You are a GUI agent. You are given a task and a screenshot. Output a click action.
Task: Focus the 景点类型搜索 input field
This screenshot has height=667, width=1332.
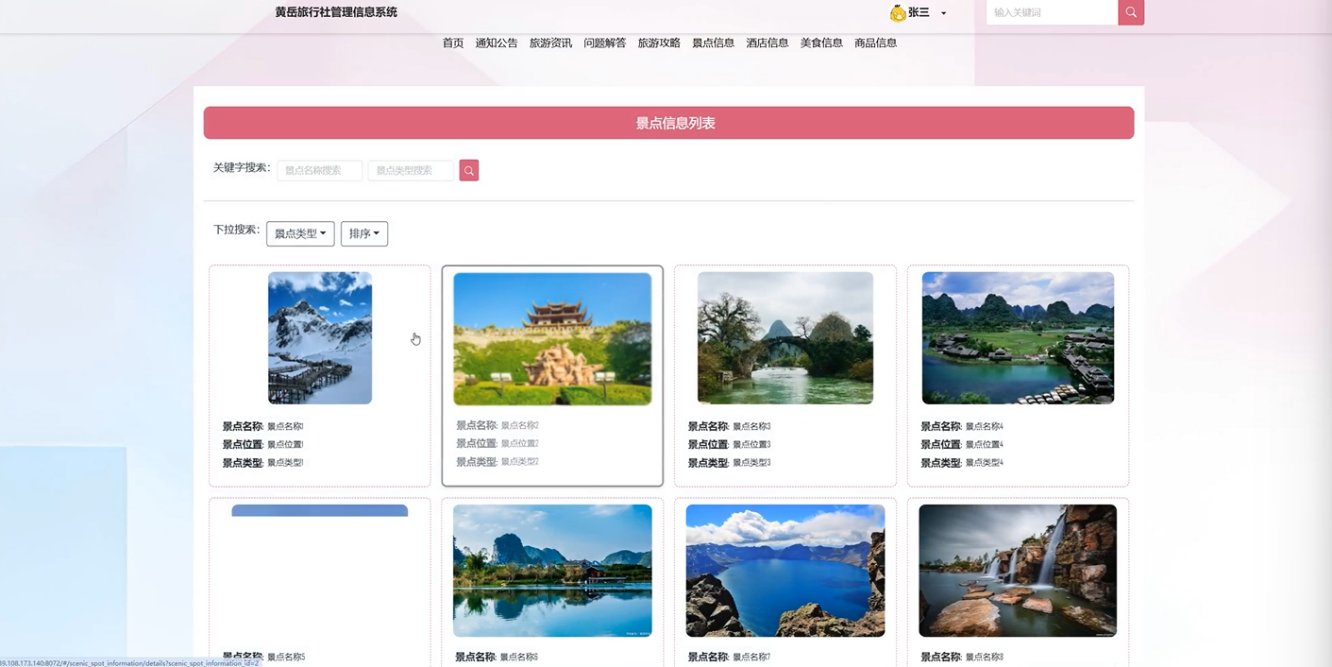click(x=411, y=171)
